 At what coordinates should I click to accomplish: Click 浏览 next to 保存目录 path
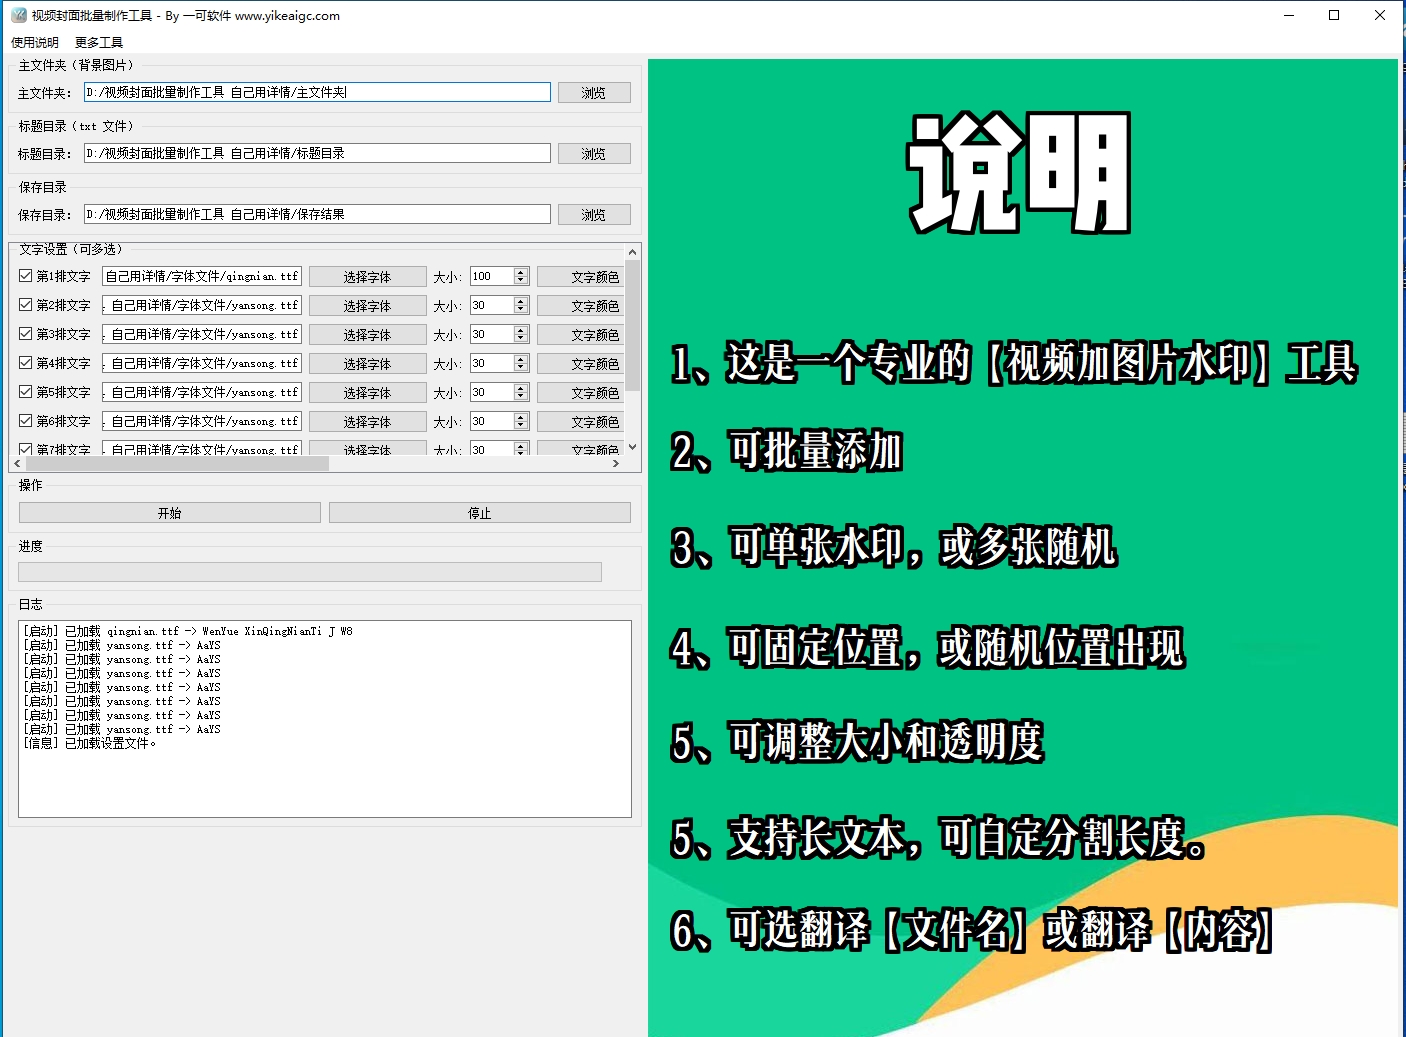pyautogui.click(x=594, y=214)
